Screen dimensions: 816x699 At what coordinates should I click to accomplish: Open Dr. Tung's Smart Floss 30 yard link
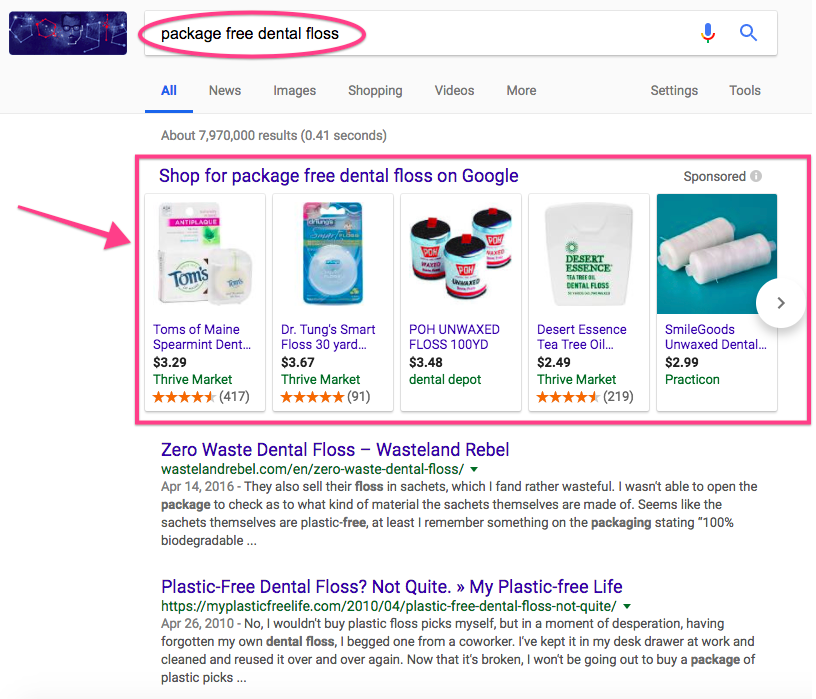point(328,337)
